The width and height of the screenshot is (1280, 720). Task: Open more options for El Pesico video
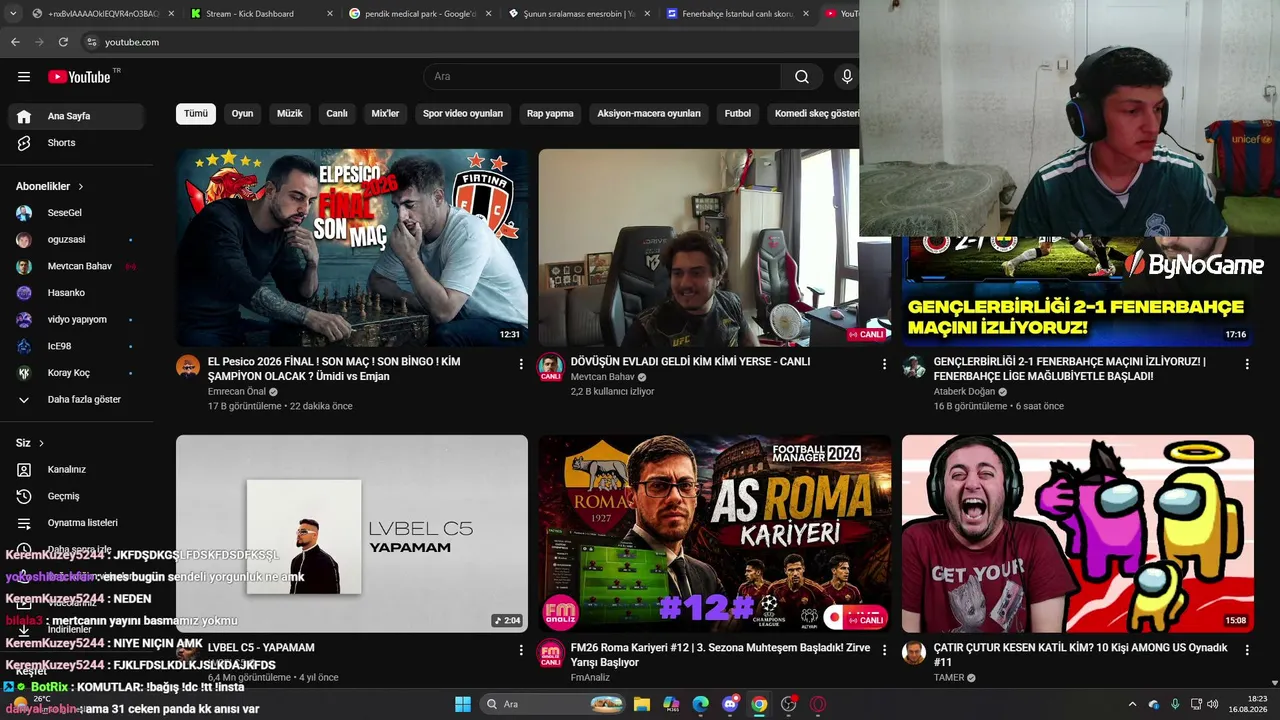pos(521,365)
